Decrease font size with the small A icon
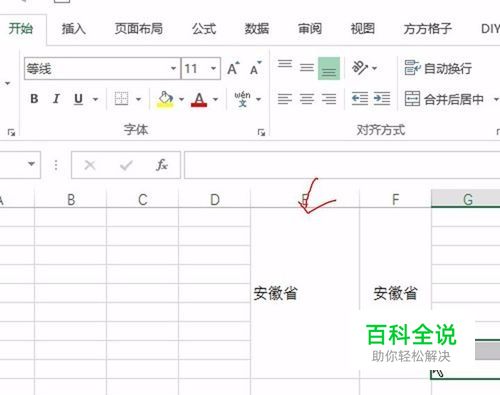Image resolution: width=500 pixels, height=395 pixels. coord(256,68)
